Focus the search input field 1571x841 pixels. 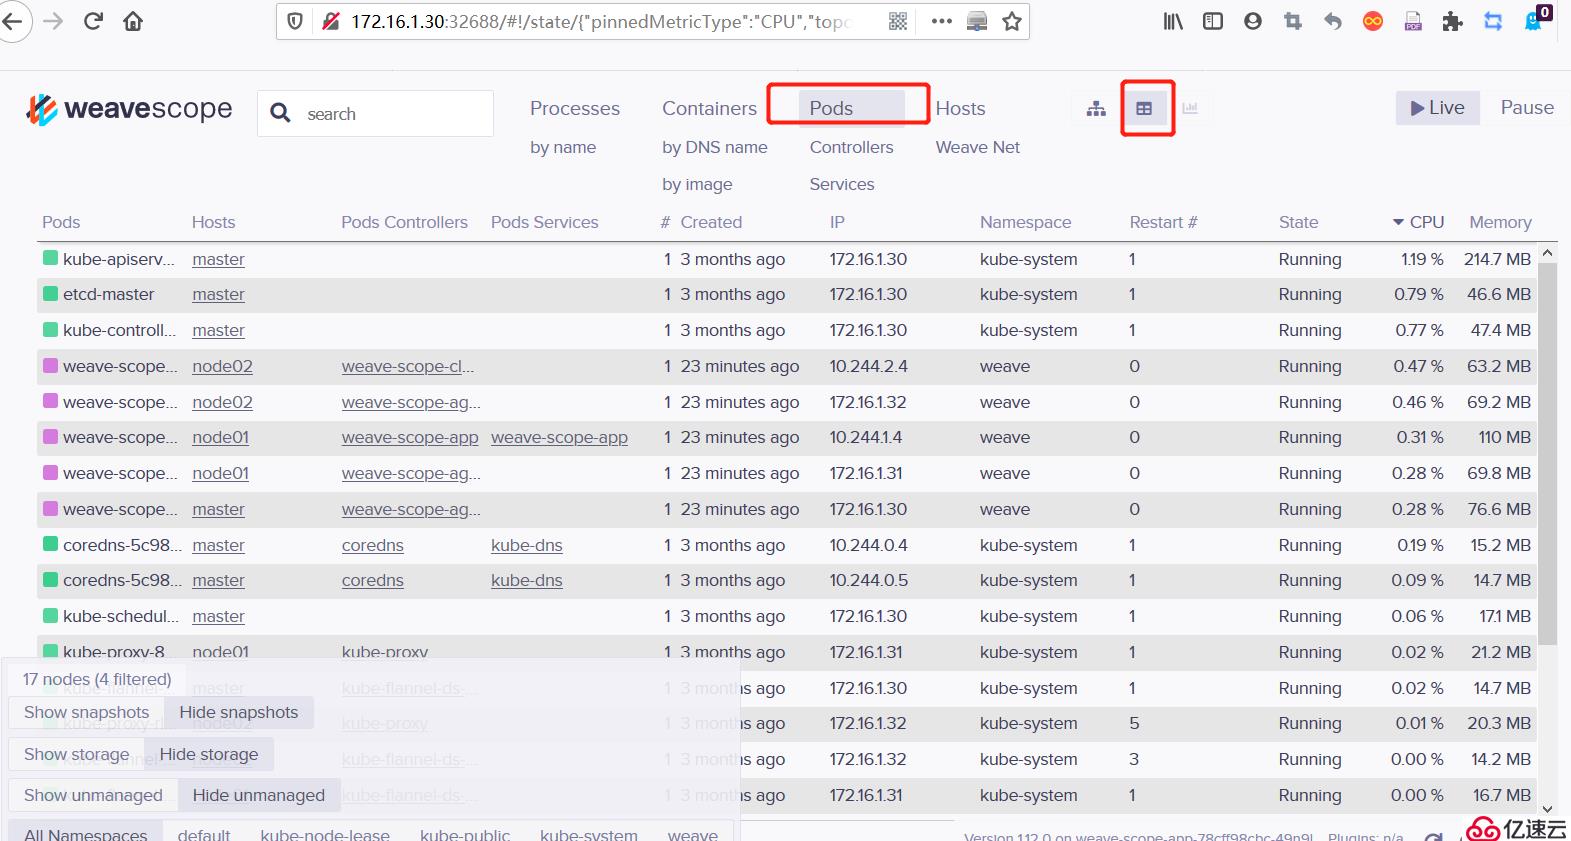click(375, 113)
